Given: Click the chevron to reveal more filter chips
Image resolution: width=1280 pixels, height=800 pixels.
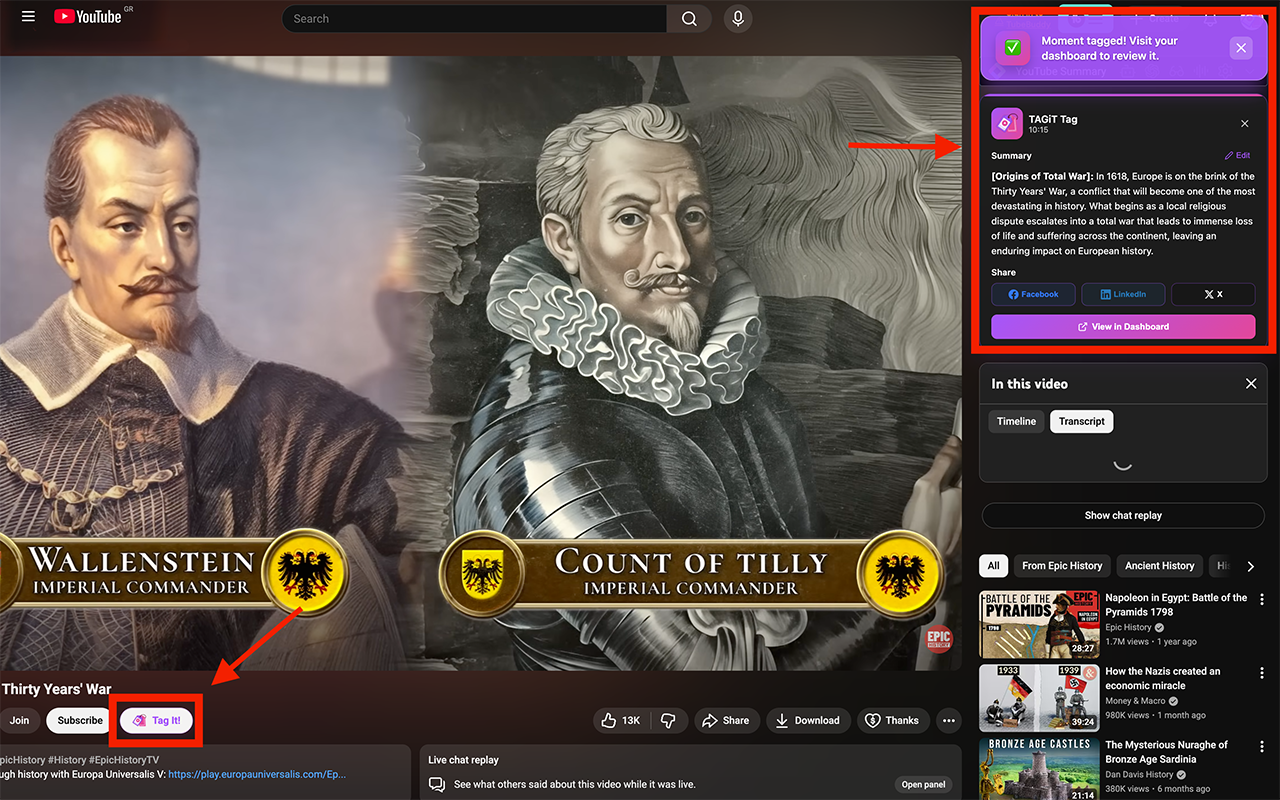Looking at the screenshot, I should coord(1251,565).
